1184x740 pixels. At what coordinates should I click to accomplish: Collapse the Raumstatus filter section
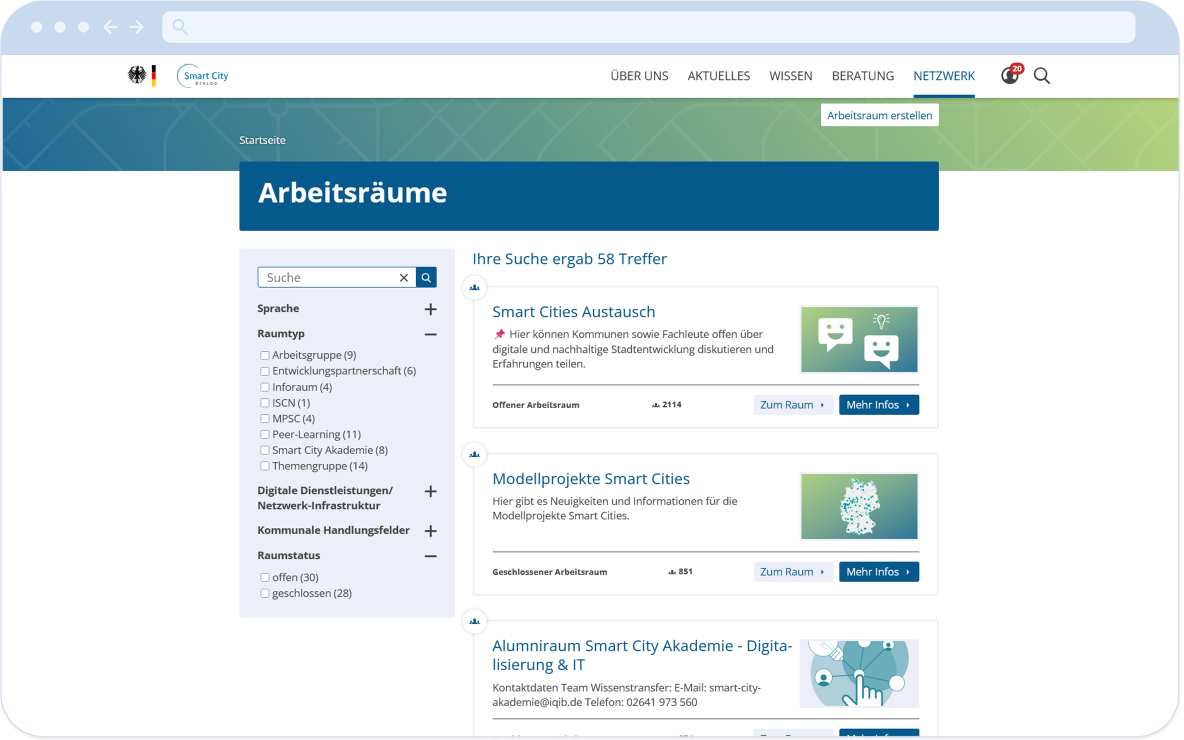click(430, 557)
